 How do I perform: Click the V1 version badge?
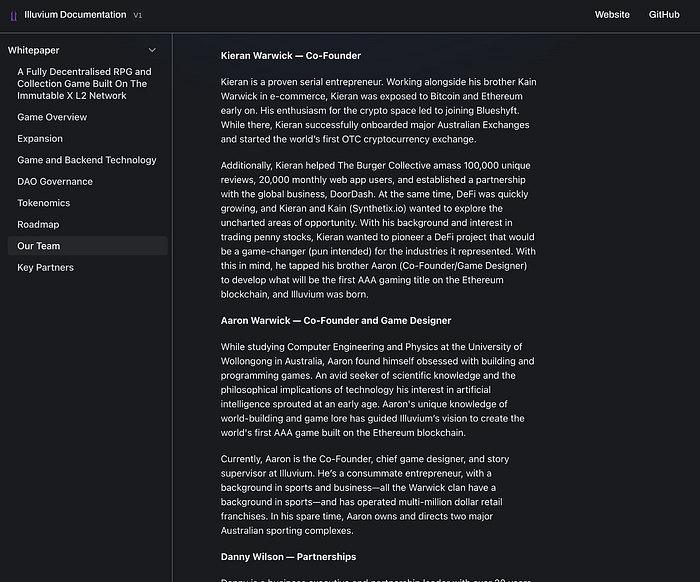click(138, 15)
